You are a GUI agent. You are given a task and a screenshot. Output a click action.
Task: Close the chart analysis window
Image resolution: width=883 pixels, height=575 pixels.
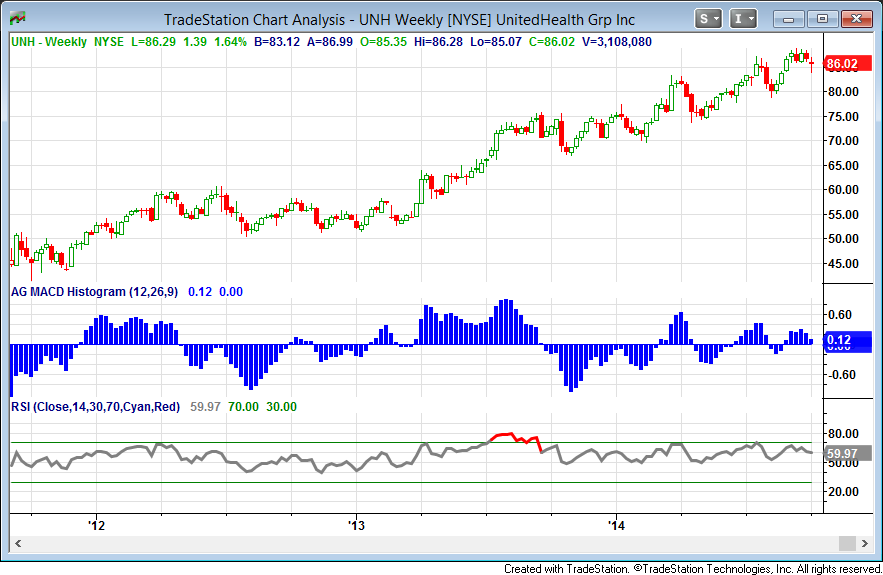[857, 19]
